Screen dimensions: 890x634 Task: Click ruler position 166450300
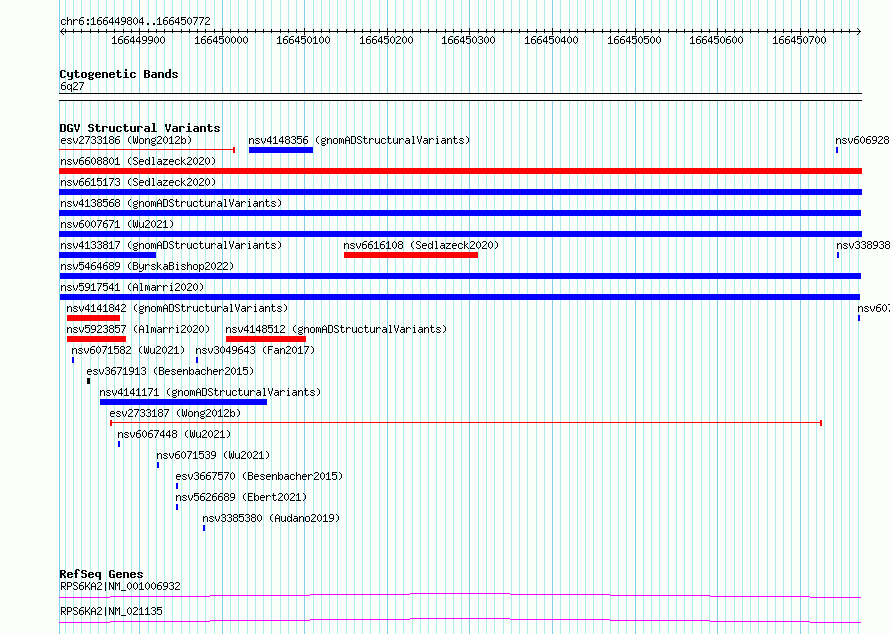pos(468,40)
